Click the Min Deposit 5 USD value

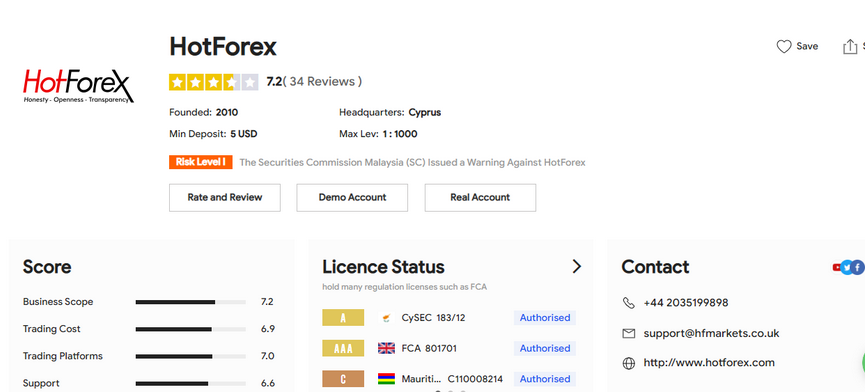(x=244, y=134)
